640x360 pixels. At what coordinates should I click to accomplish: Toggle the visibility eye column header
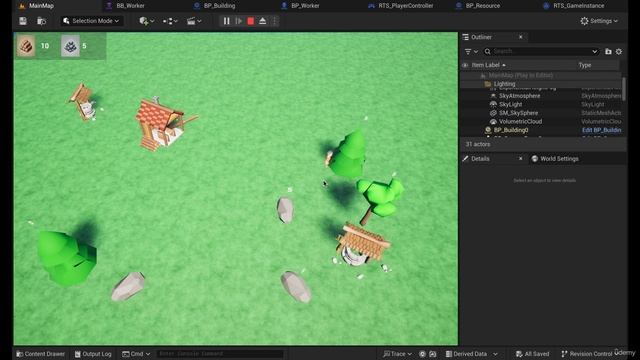coord(465,65)
